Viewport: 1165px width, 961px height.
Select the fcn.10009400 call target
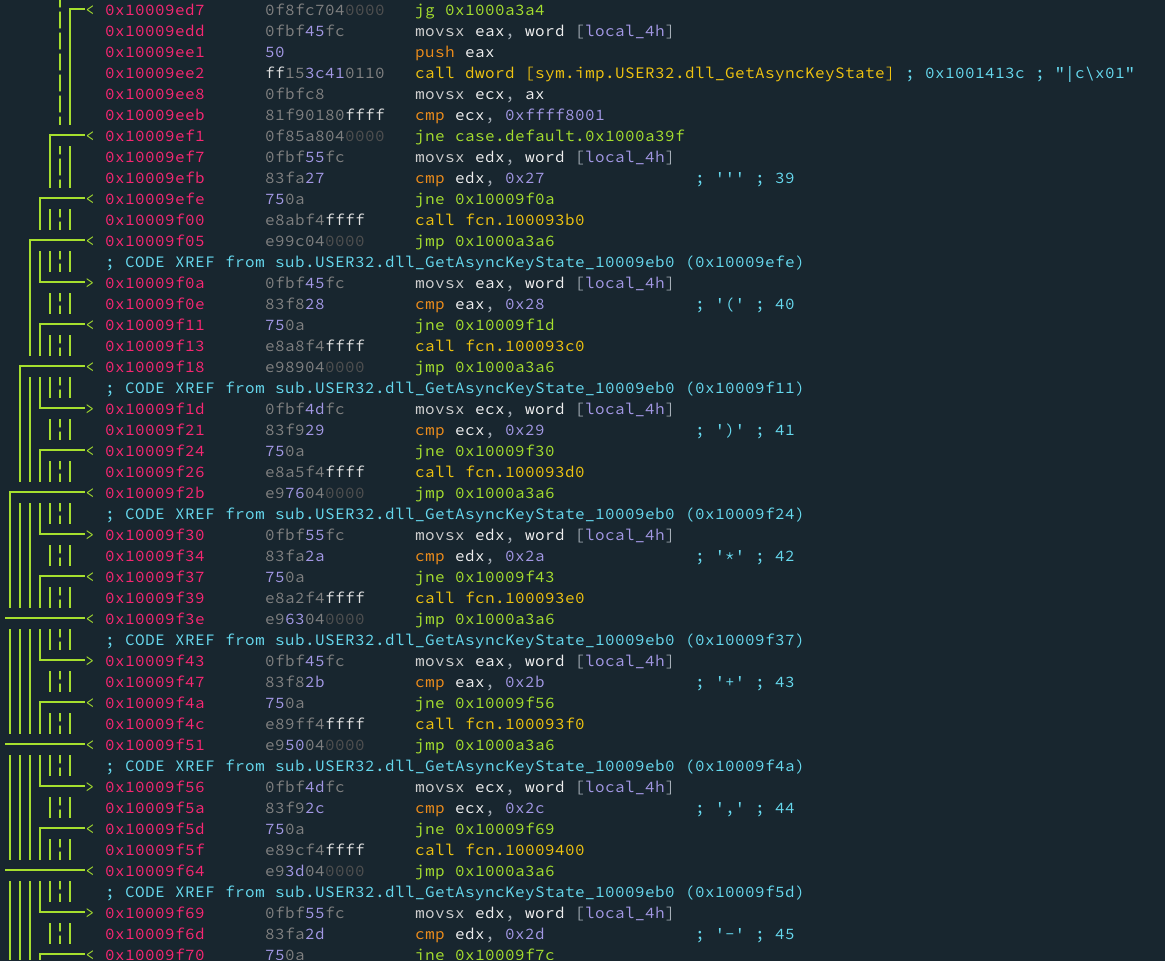pos(525,850)
